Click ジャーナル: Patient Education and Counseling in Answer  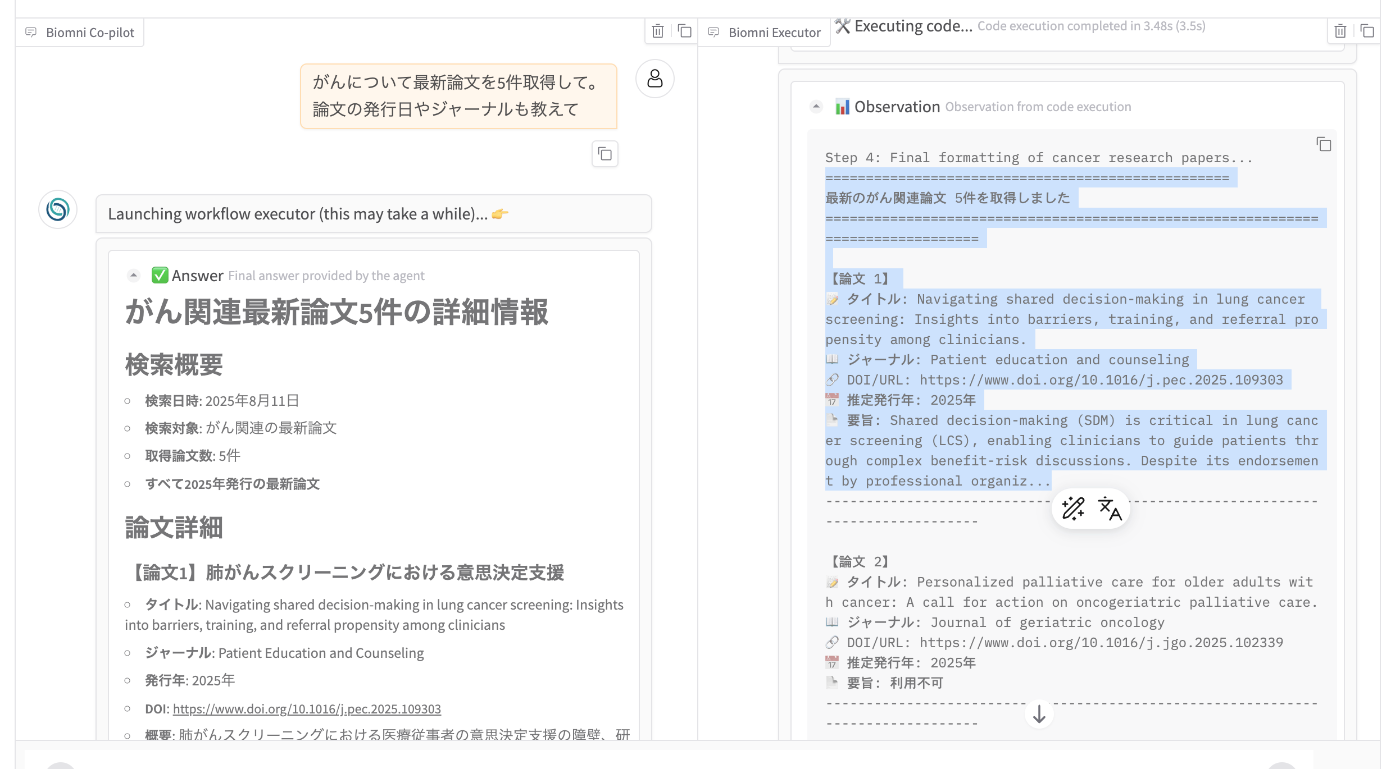(284, 653)
